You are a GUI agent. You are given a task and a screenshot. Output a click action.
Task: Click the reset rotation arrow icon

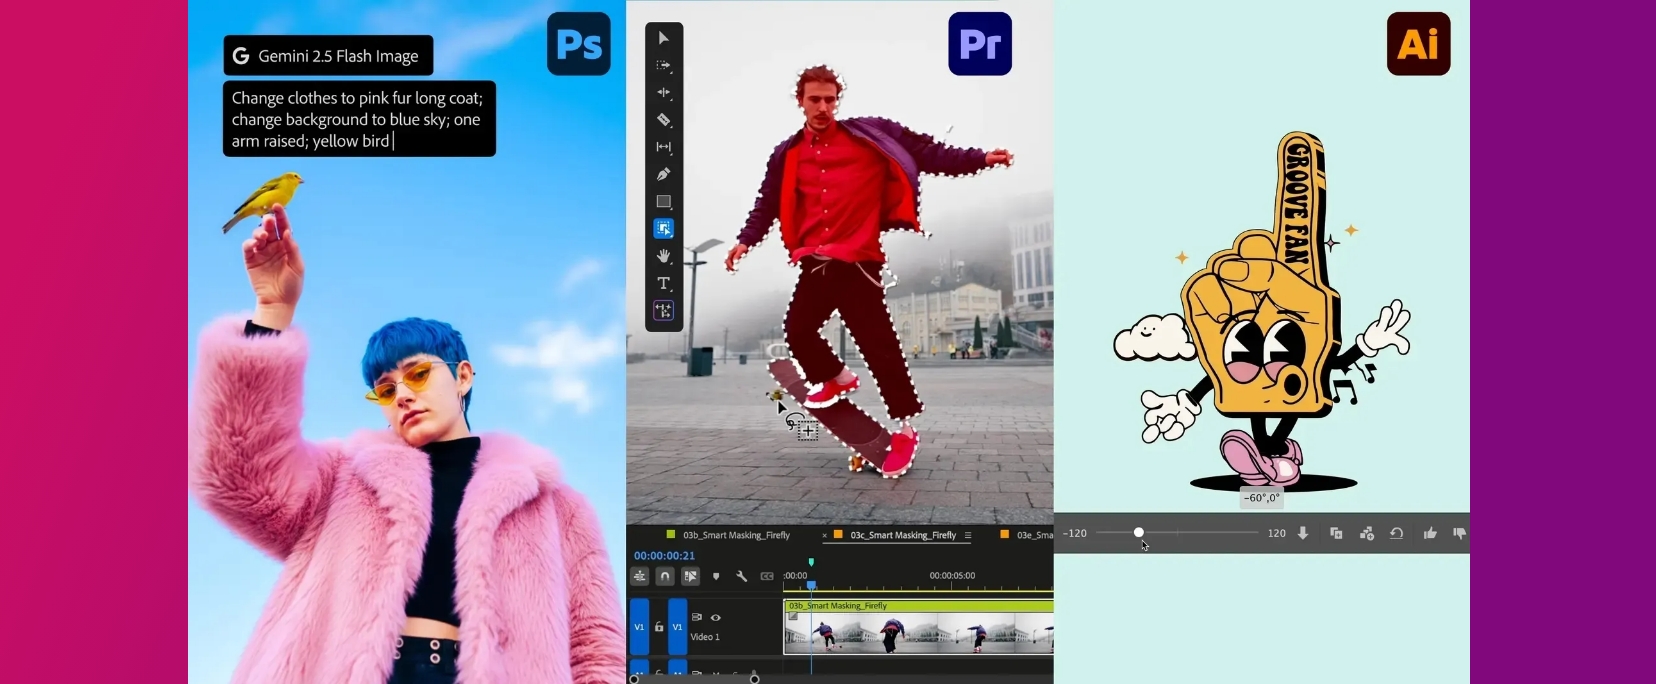1397,533
